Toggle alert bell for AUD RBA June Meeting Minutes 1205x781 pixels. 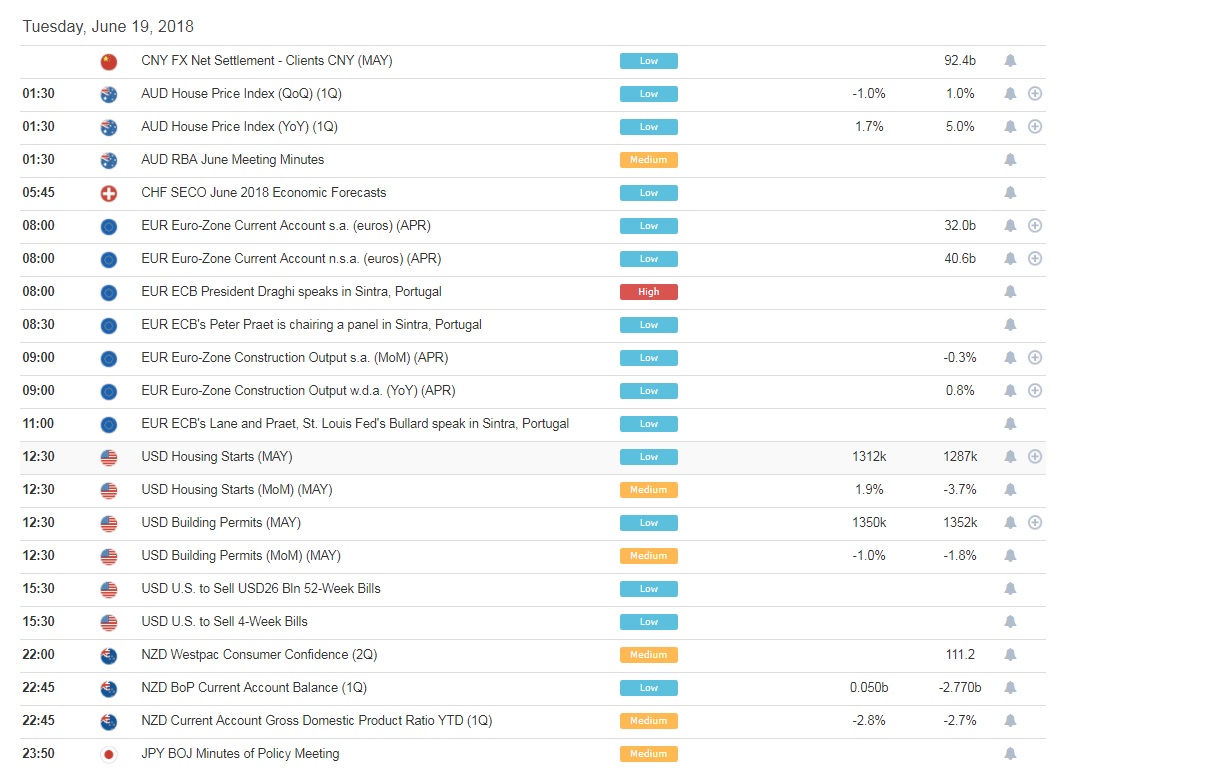1010,160
